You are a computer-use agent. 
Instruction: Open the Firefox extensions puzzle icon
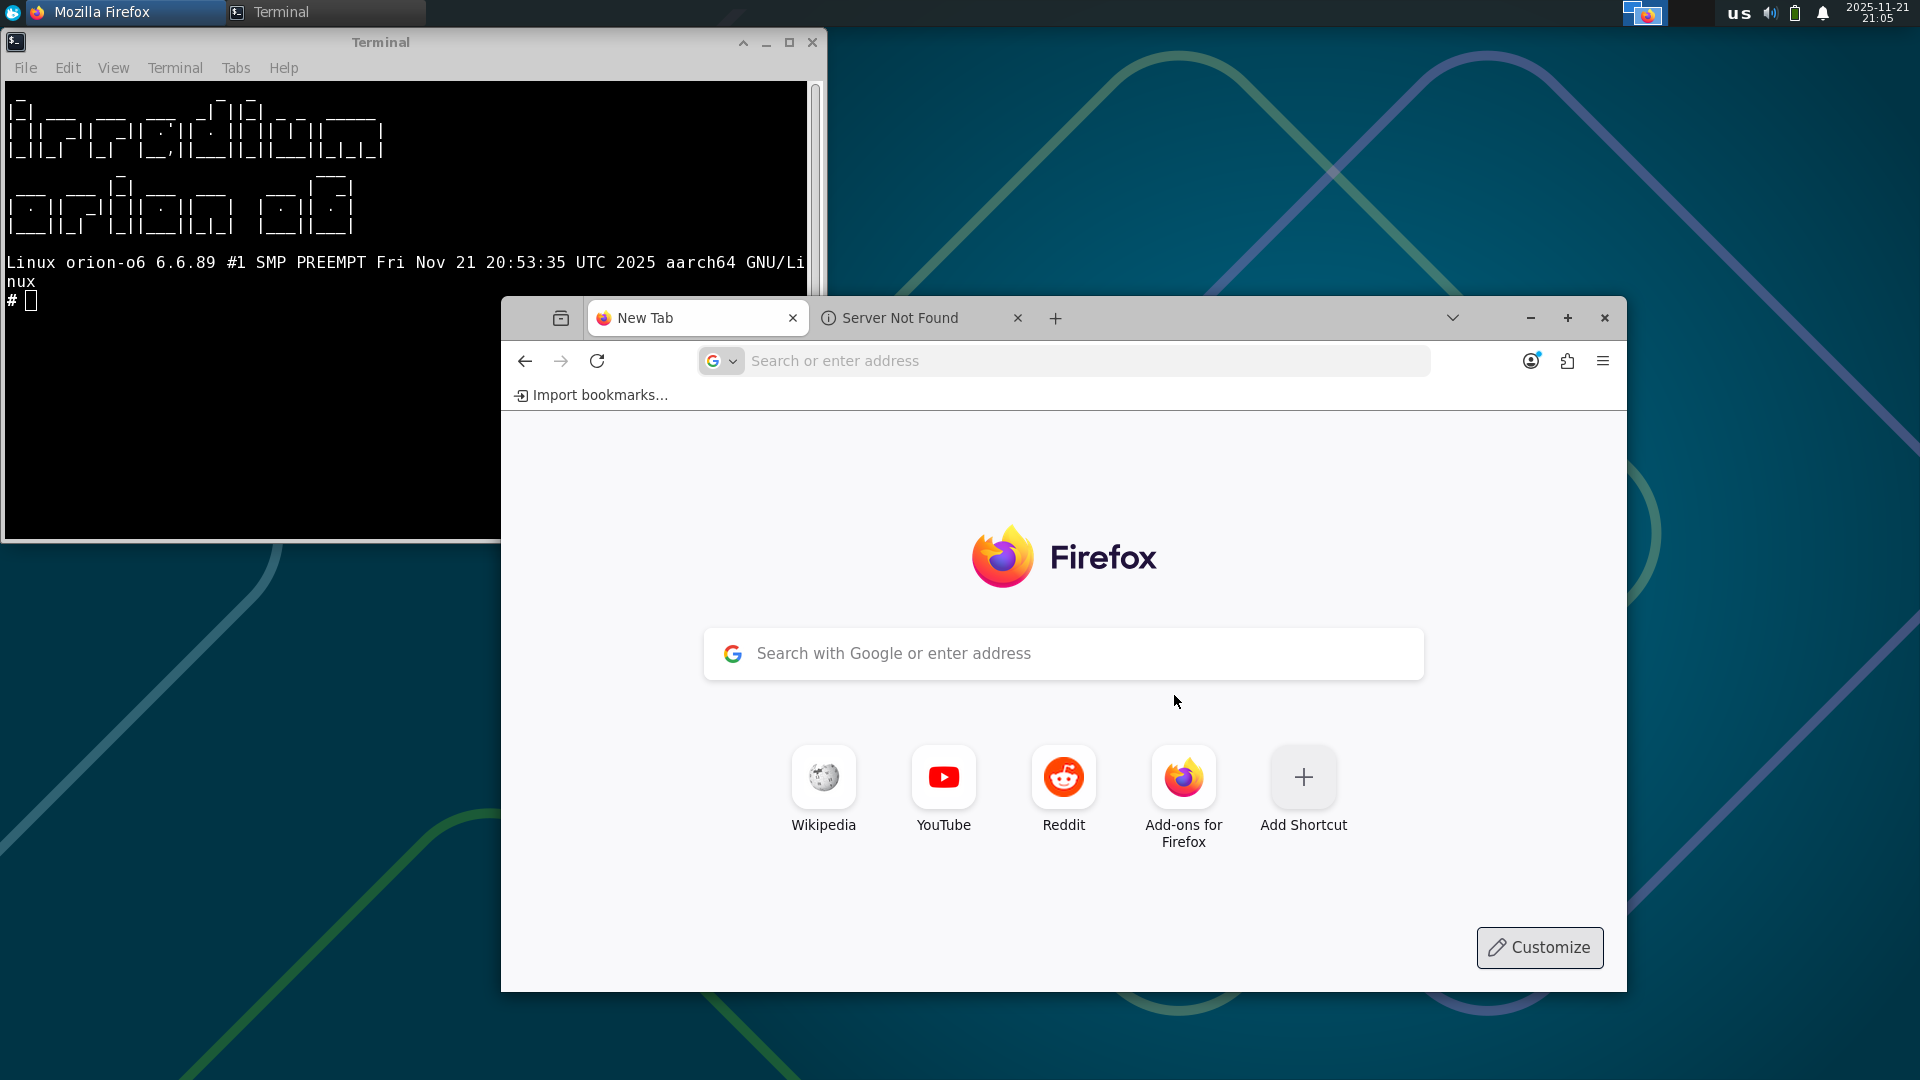tap(1567, 361)
